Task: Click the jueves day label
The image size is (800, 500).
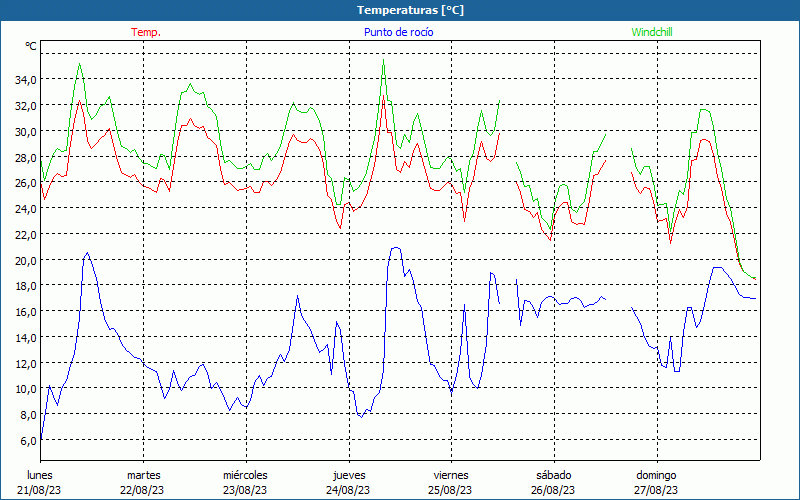Action: coord(349,475)
